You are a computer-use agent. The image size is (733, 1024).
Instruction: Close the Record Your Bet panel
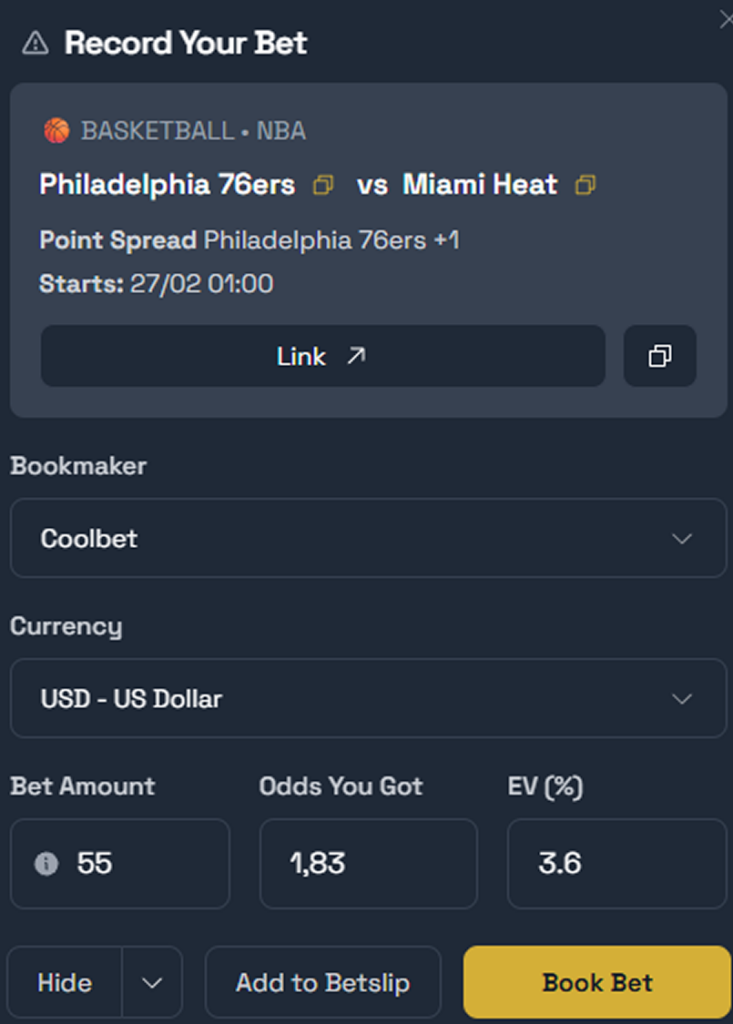point(726,19)
